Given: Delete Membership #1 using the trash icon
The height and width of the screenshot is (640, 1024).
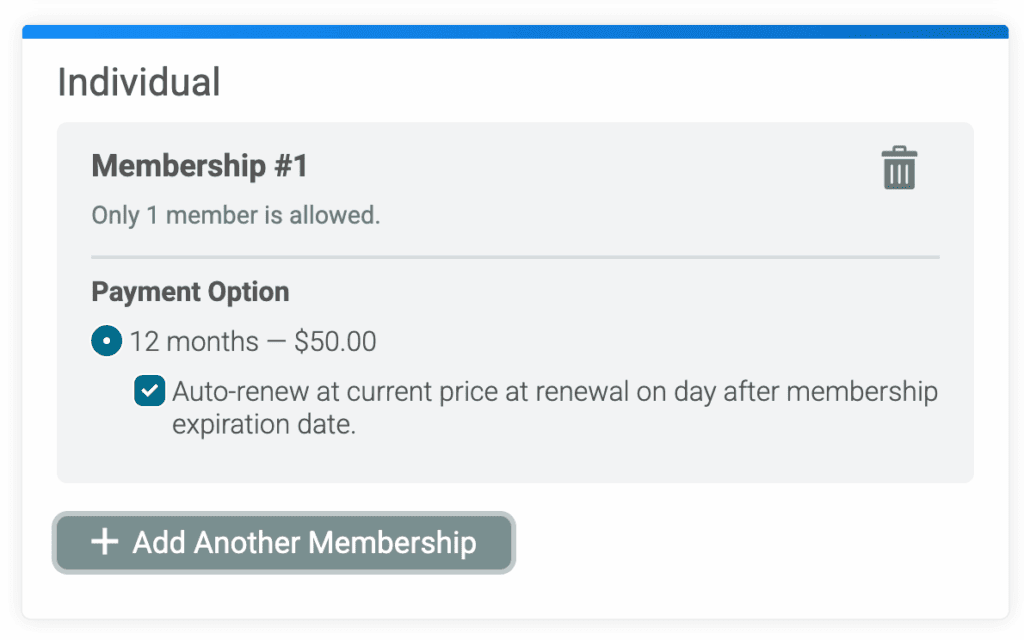Looking at the screenshot, I should tap(899, 168).
